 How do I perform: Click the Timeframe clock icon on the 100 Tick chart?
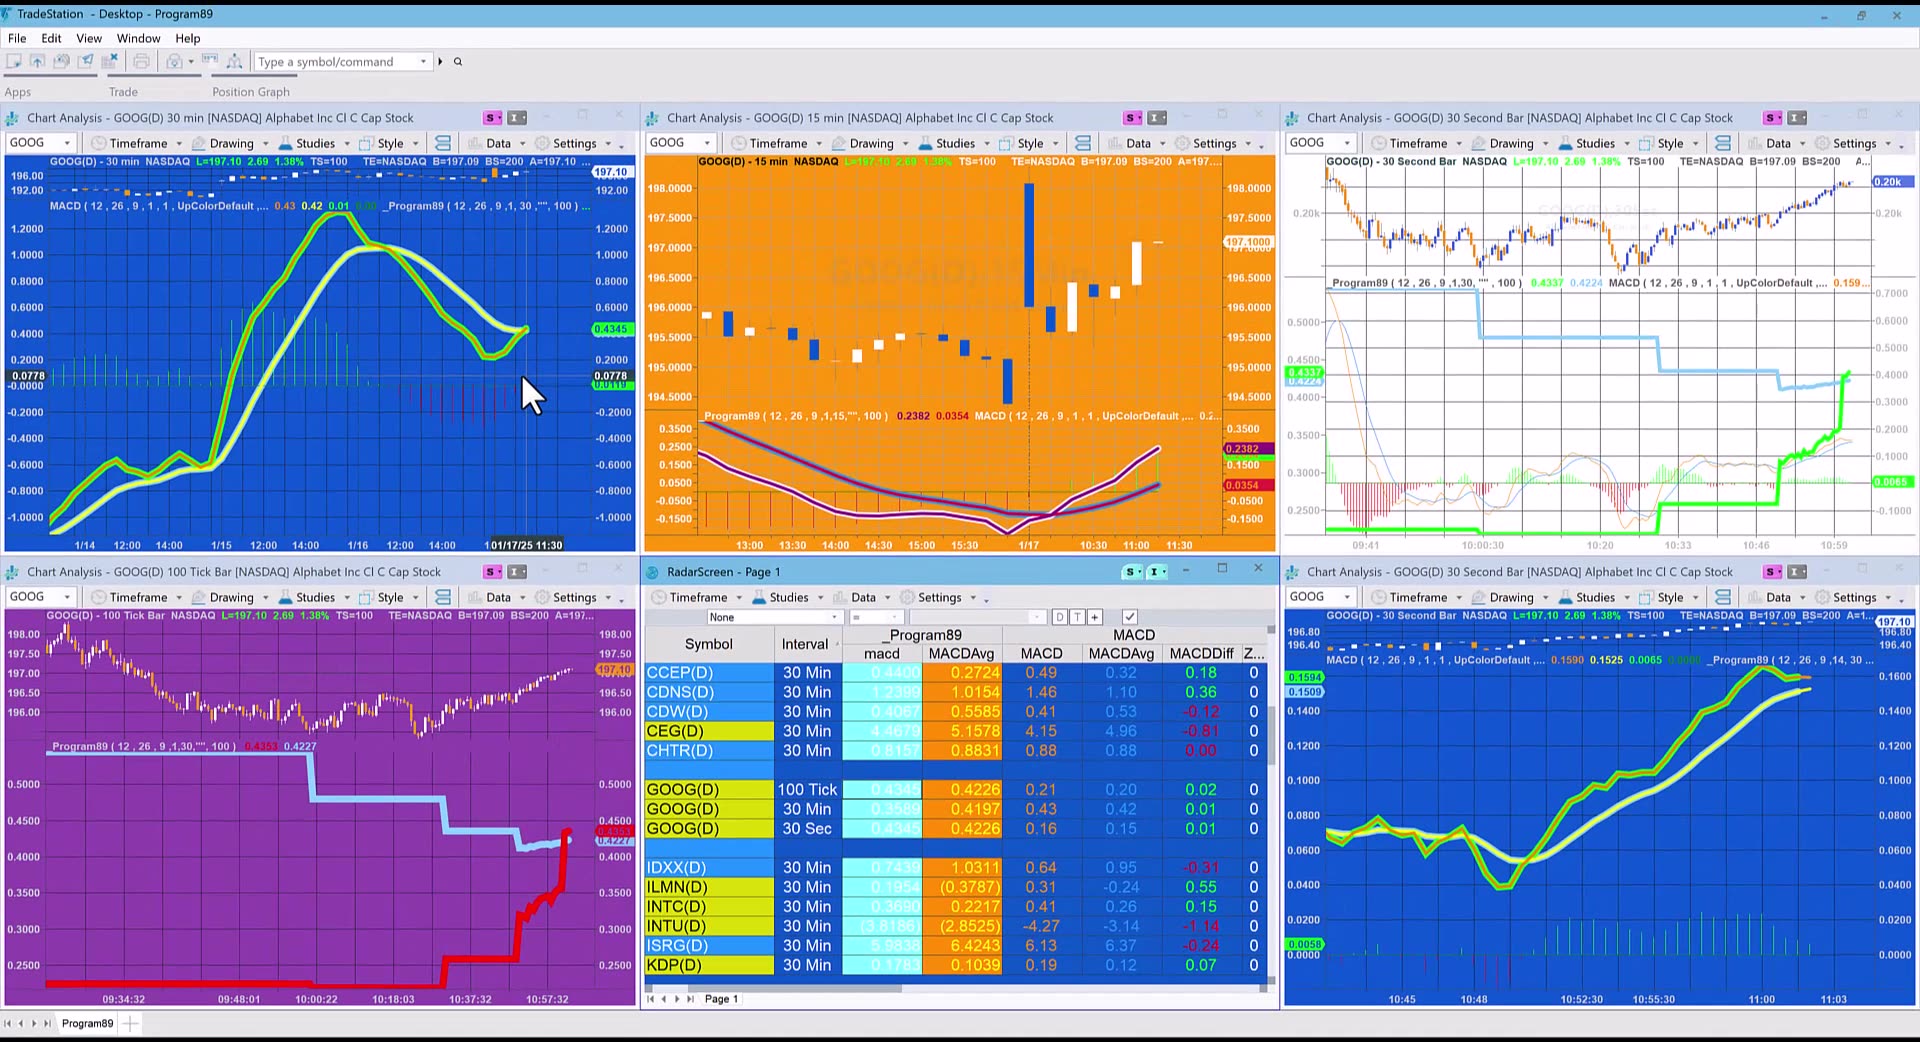(x=98, y=597)
